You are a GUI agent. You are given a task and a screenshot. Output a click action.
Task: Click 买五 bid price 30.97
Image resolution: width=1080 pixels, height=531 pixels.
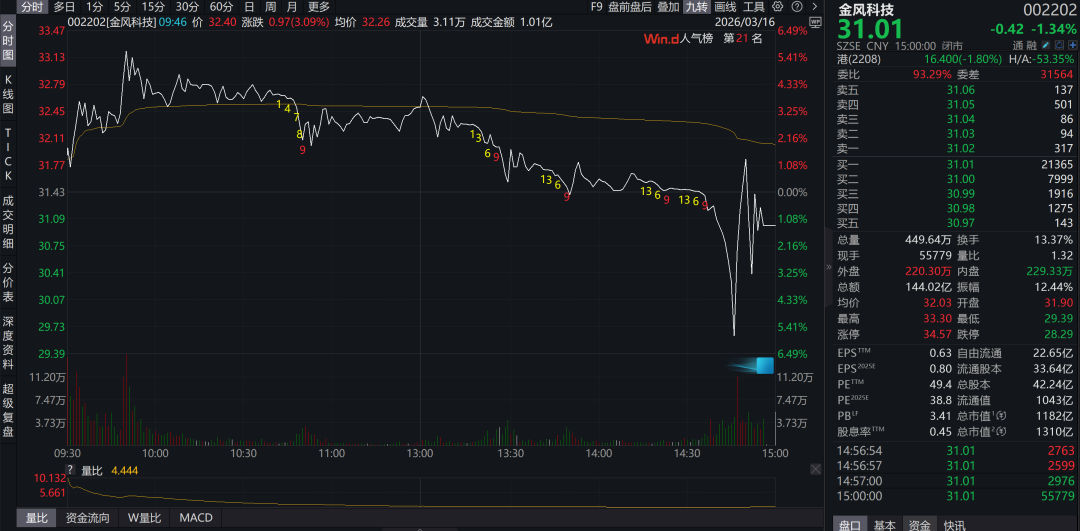pyautogui.click(x=961, y=222)
